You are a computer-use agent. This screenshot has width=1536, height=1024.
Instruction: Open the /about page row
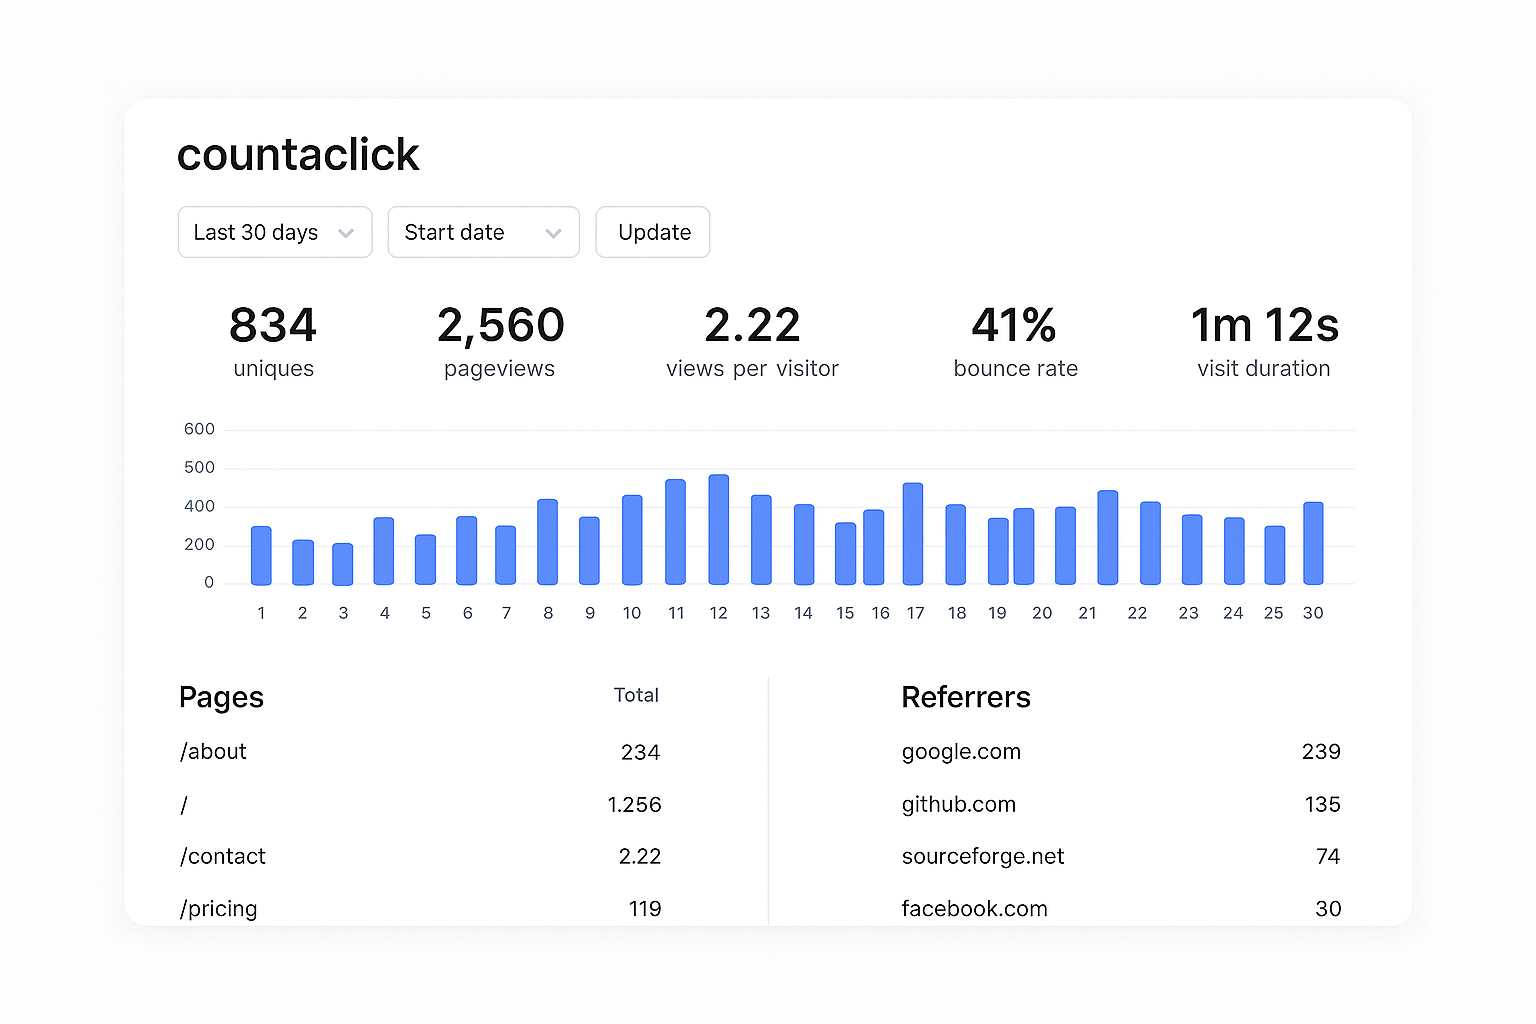(213, 752)
